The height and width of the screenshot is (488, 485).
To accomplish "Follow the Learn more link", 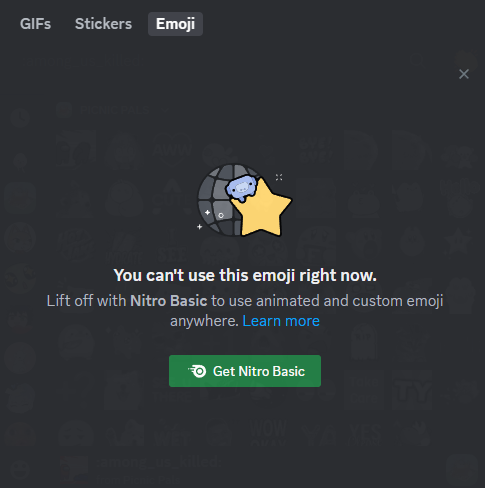I will pyautogui.click(x=281, y=321).
